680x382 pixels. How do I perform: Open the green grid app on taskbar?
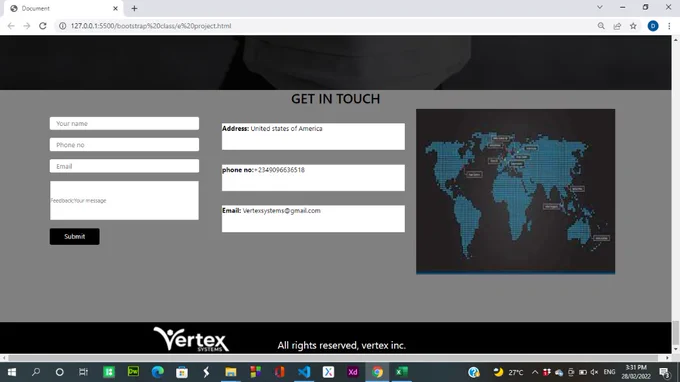(x=109, y=372)
